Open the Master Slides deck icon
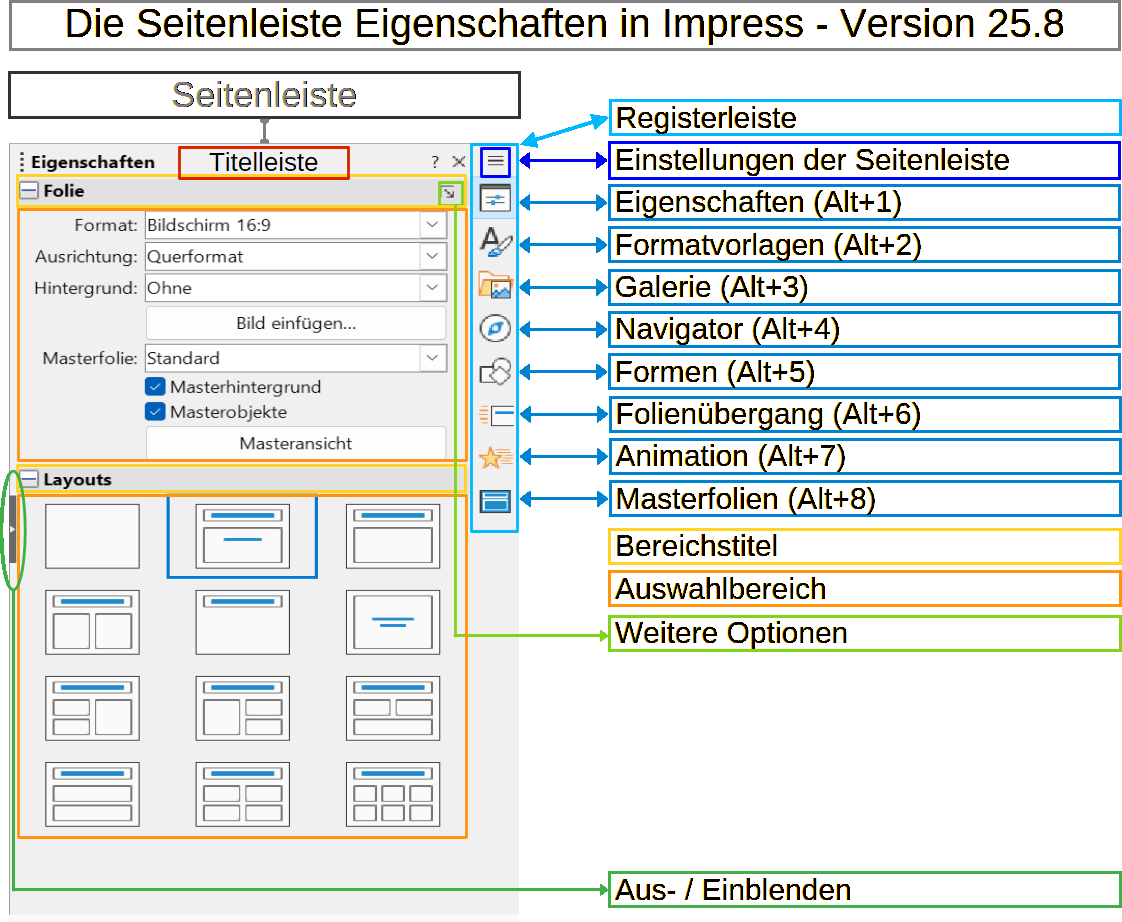The width and height of the screenshot is (1122, 922). click(495, 501)
